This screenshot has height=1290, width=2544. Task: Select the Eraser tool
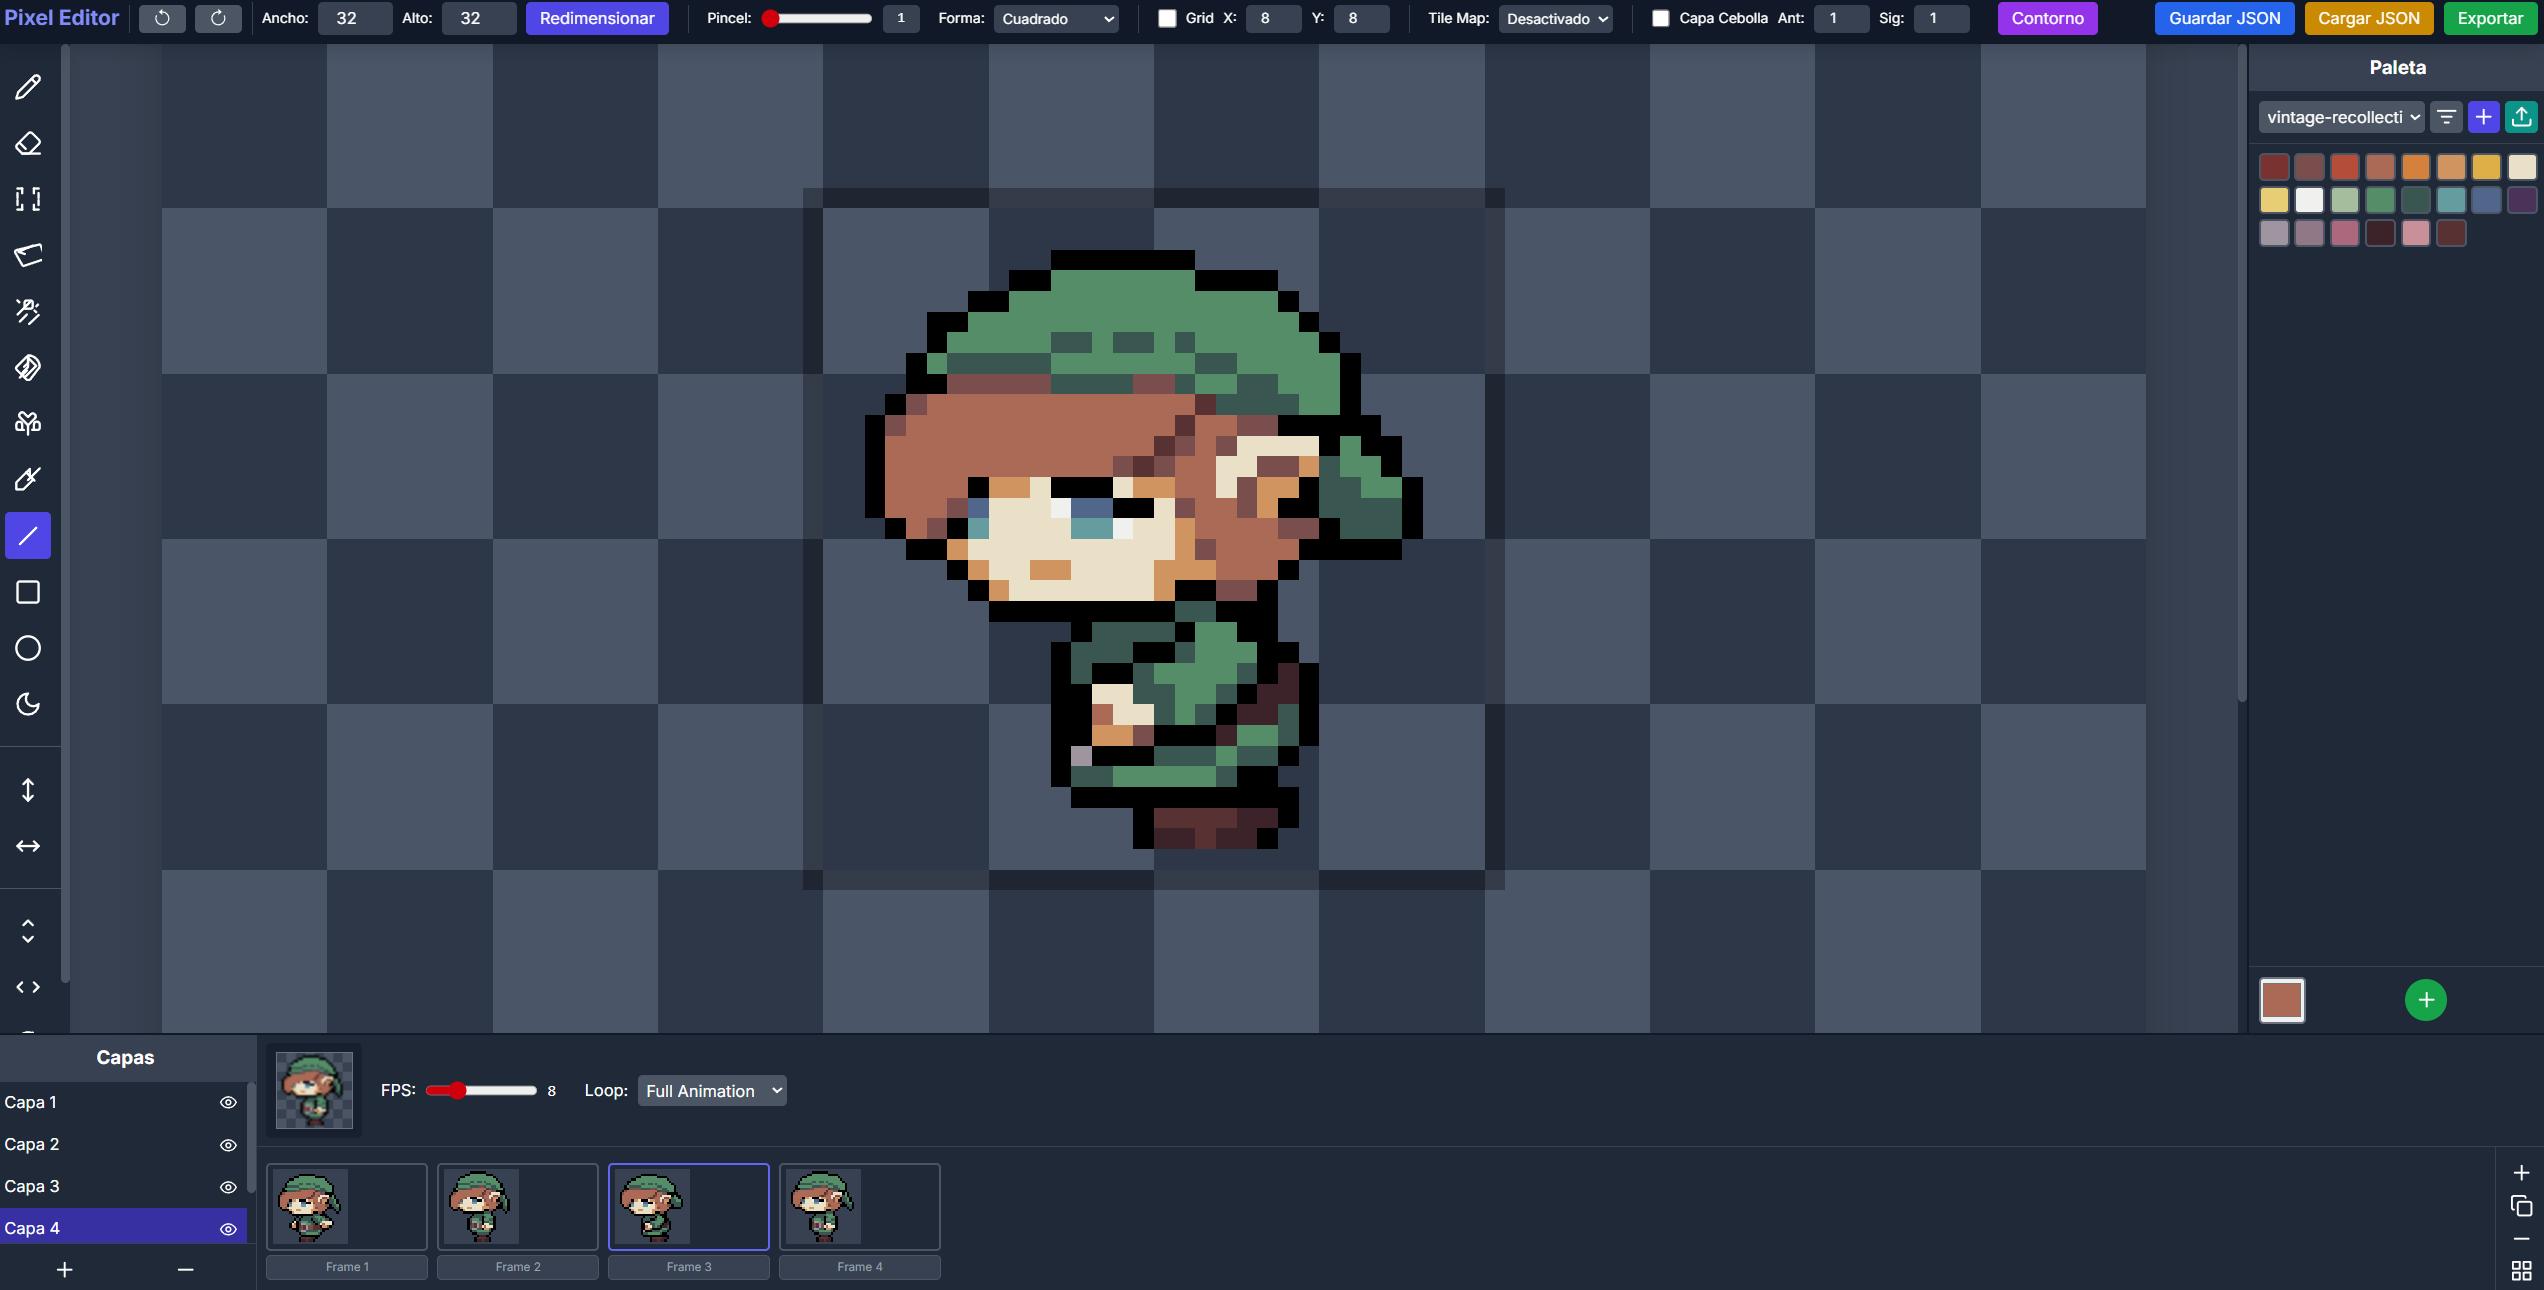[28, 144]
